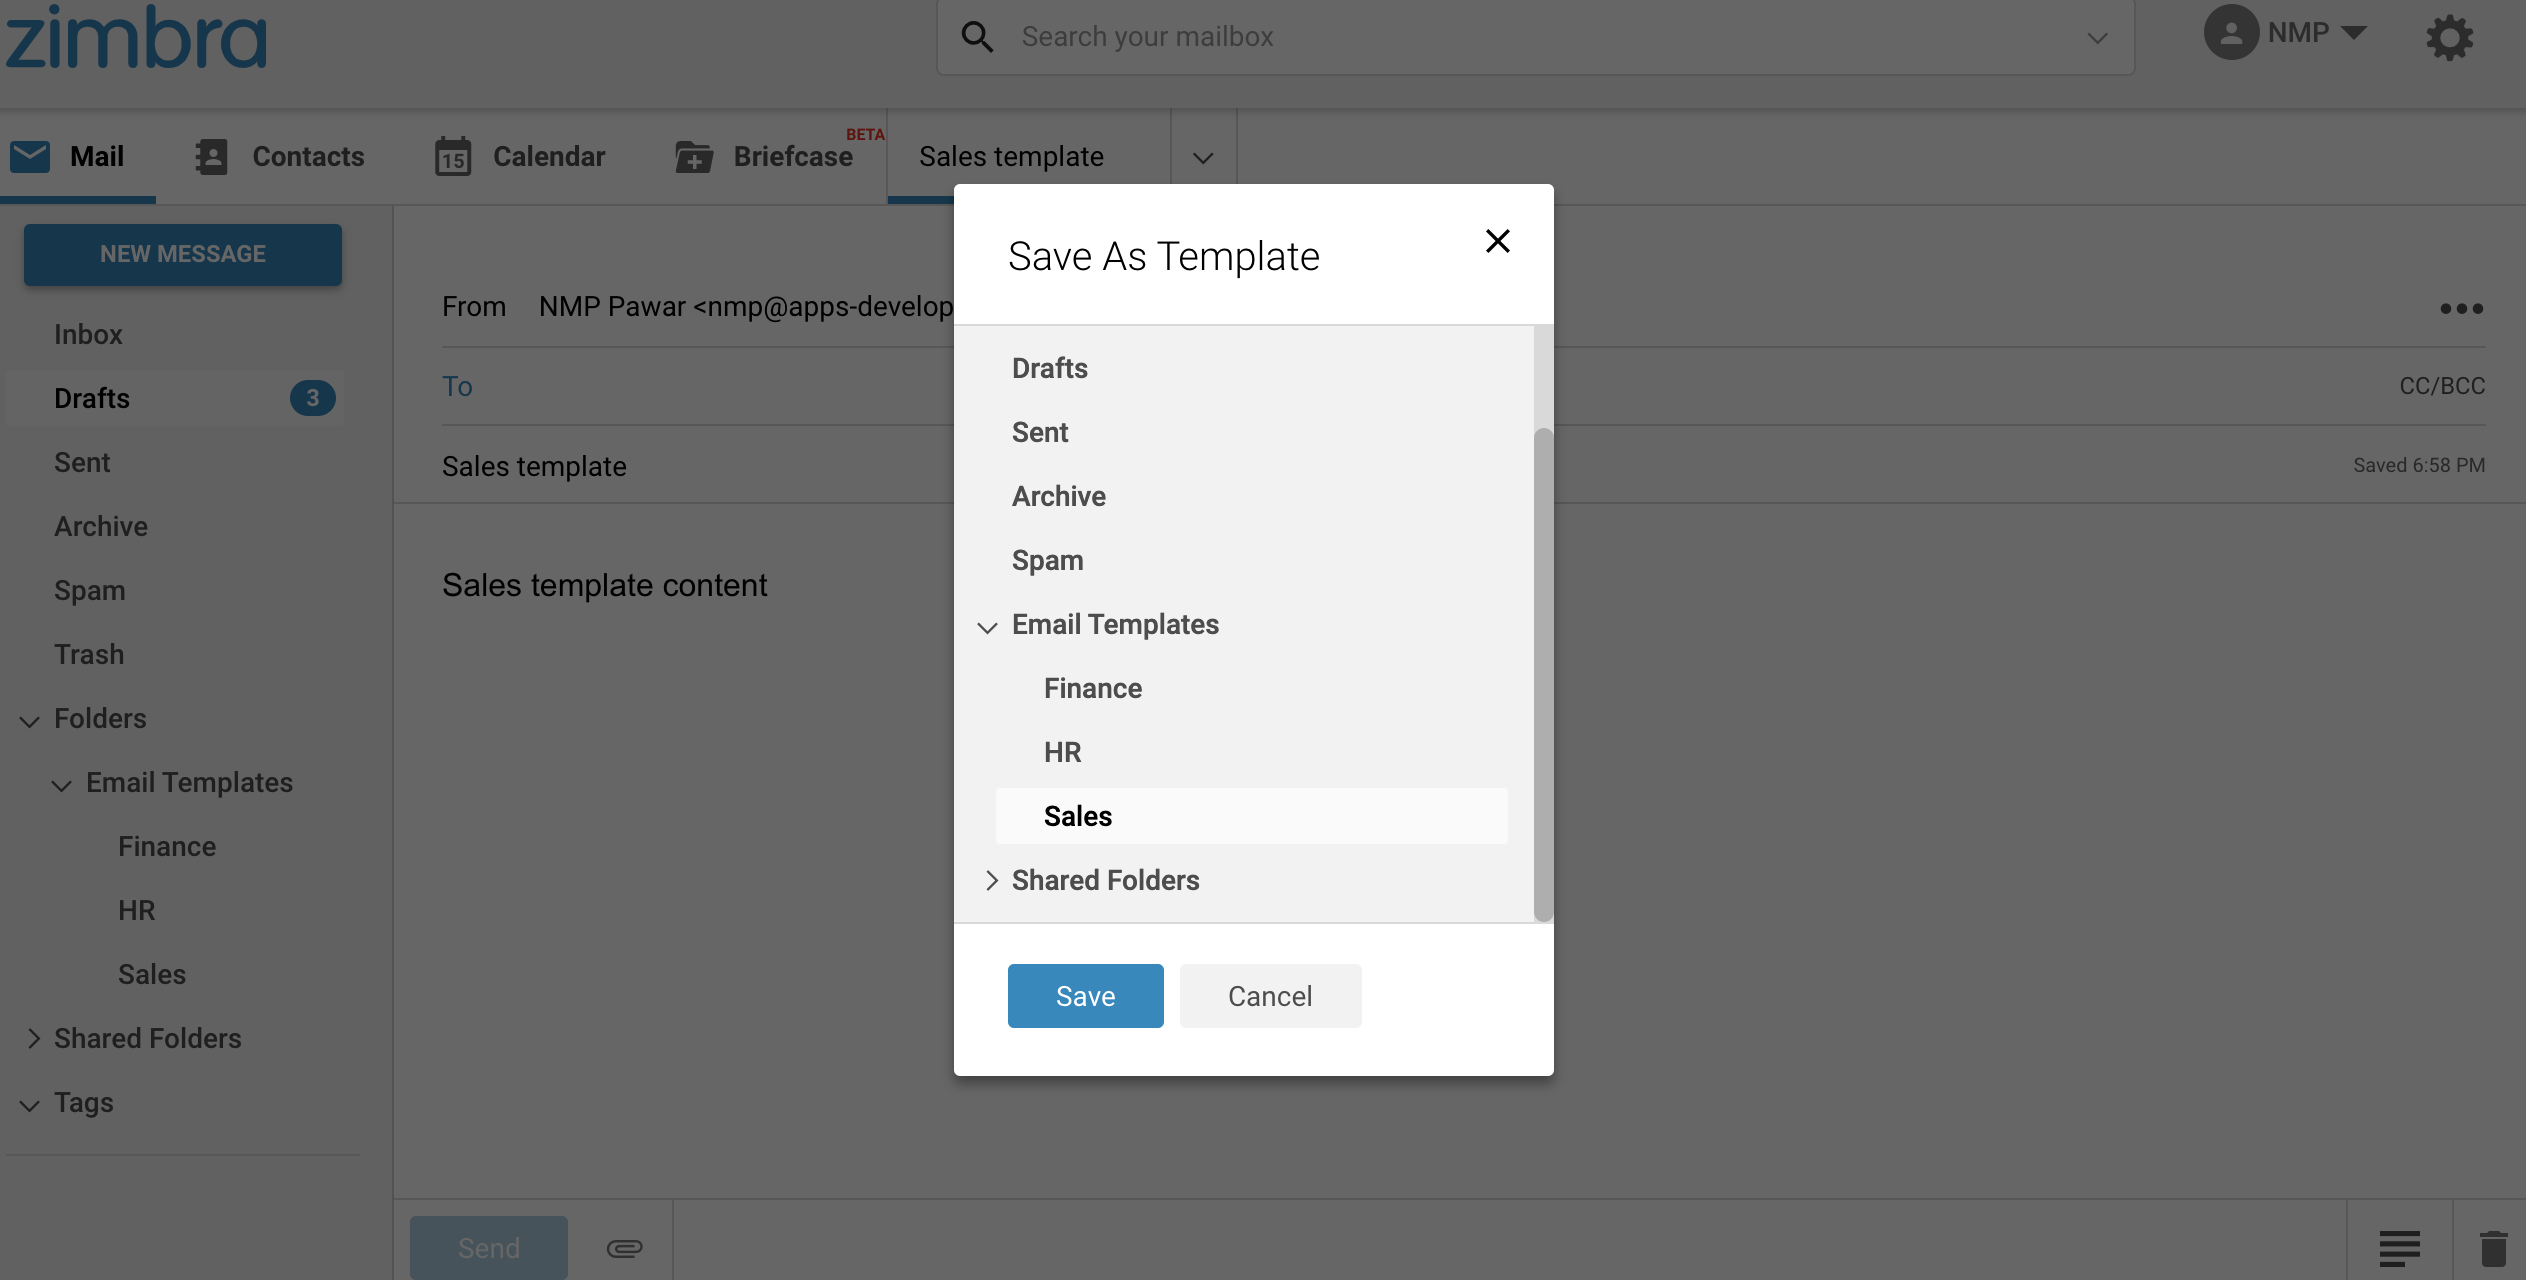Click the NMP user avatar icon
This screenshot has width=2526, height=1280.
2231,33
